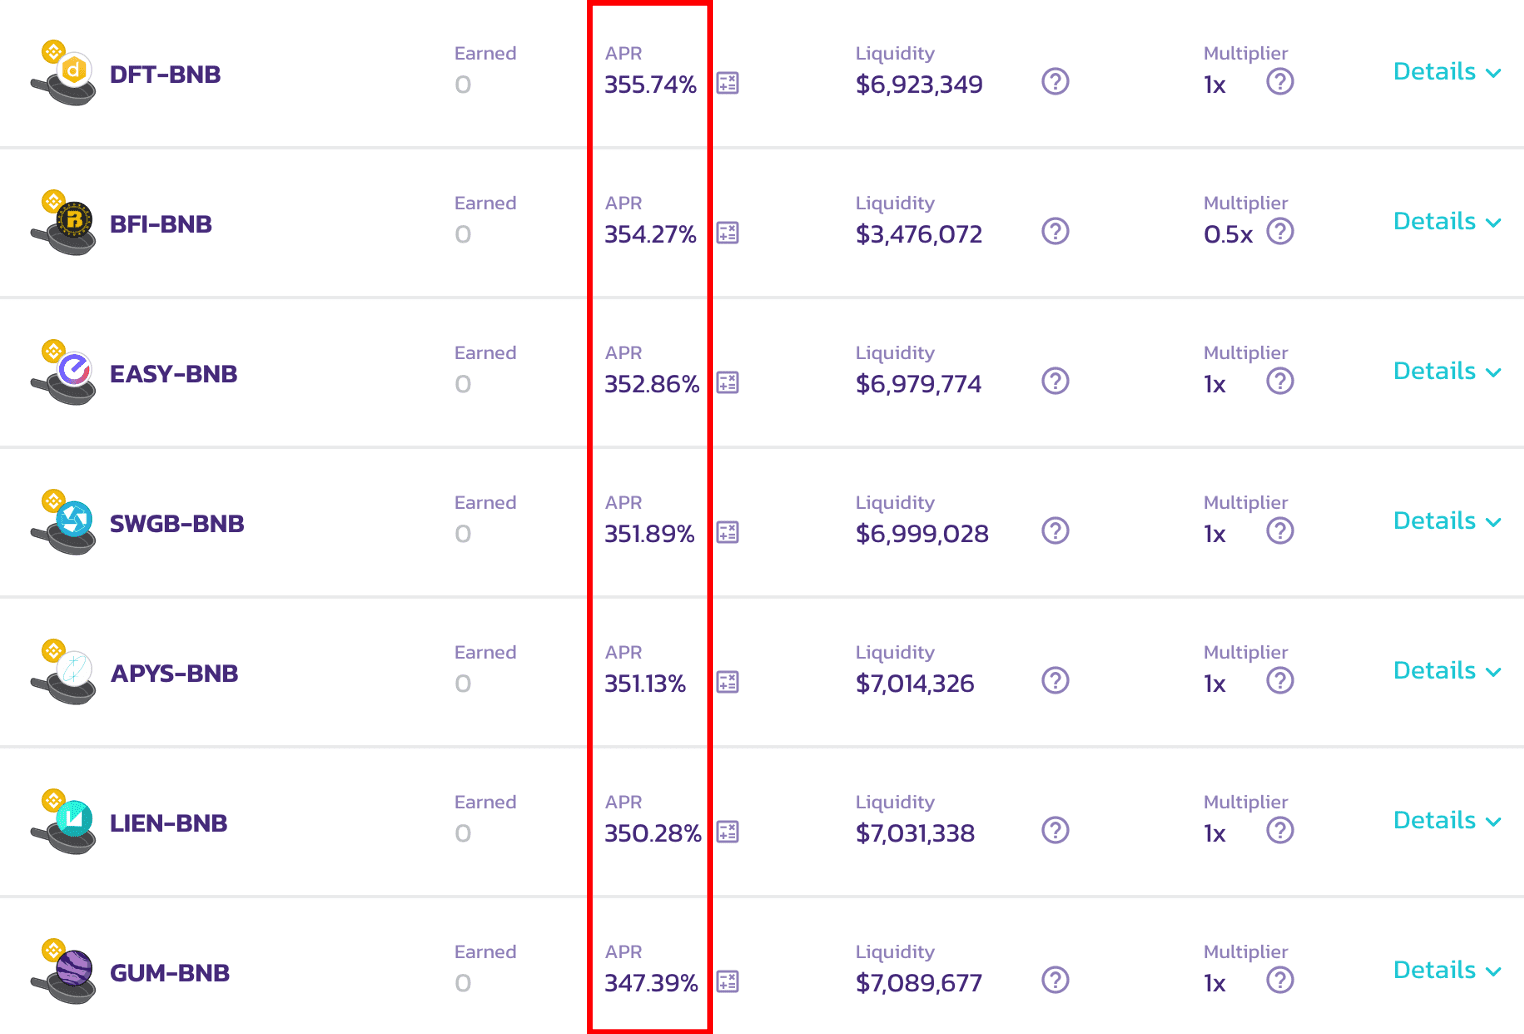Expand Details for DFT-BNB farm
The image size is (1524, 1034).
1447,72
